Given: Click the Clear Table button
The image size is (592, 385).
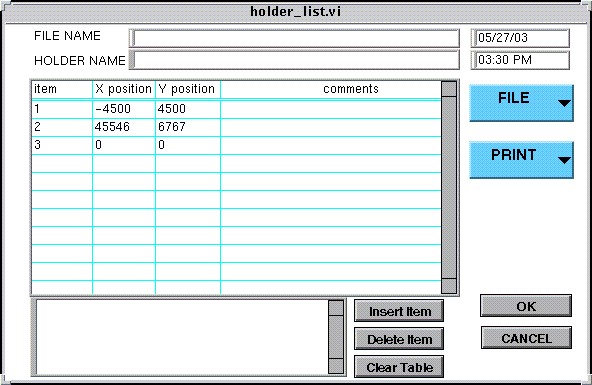Looking at the screenshot, I should click(399, 367).
